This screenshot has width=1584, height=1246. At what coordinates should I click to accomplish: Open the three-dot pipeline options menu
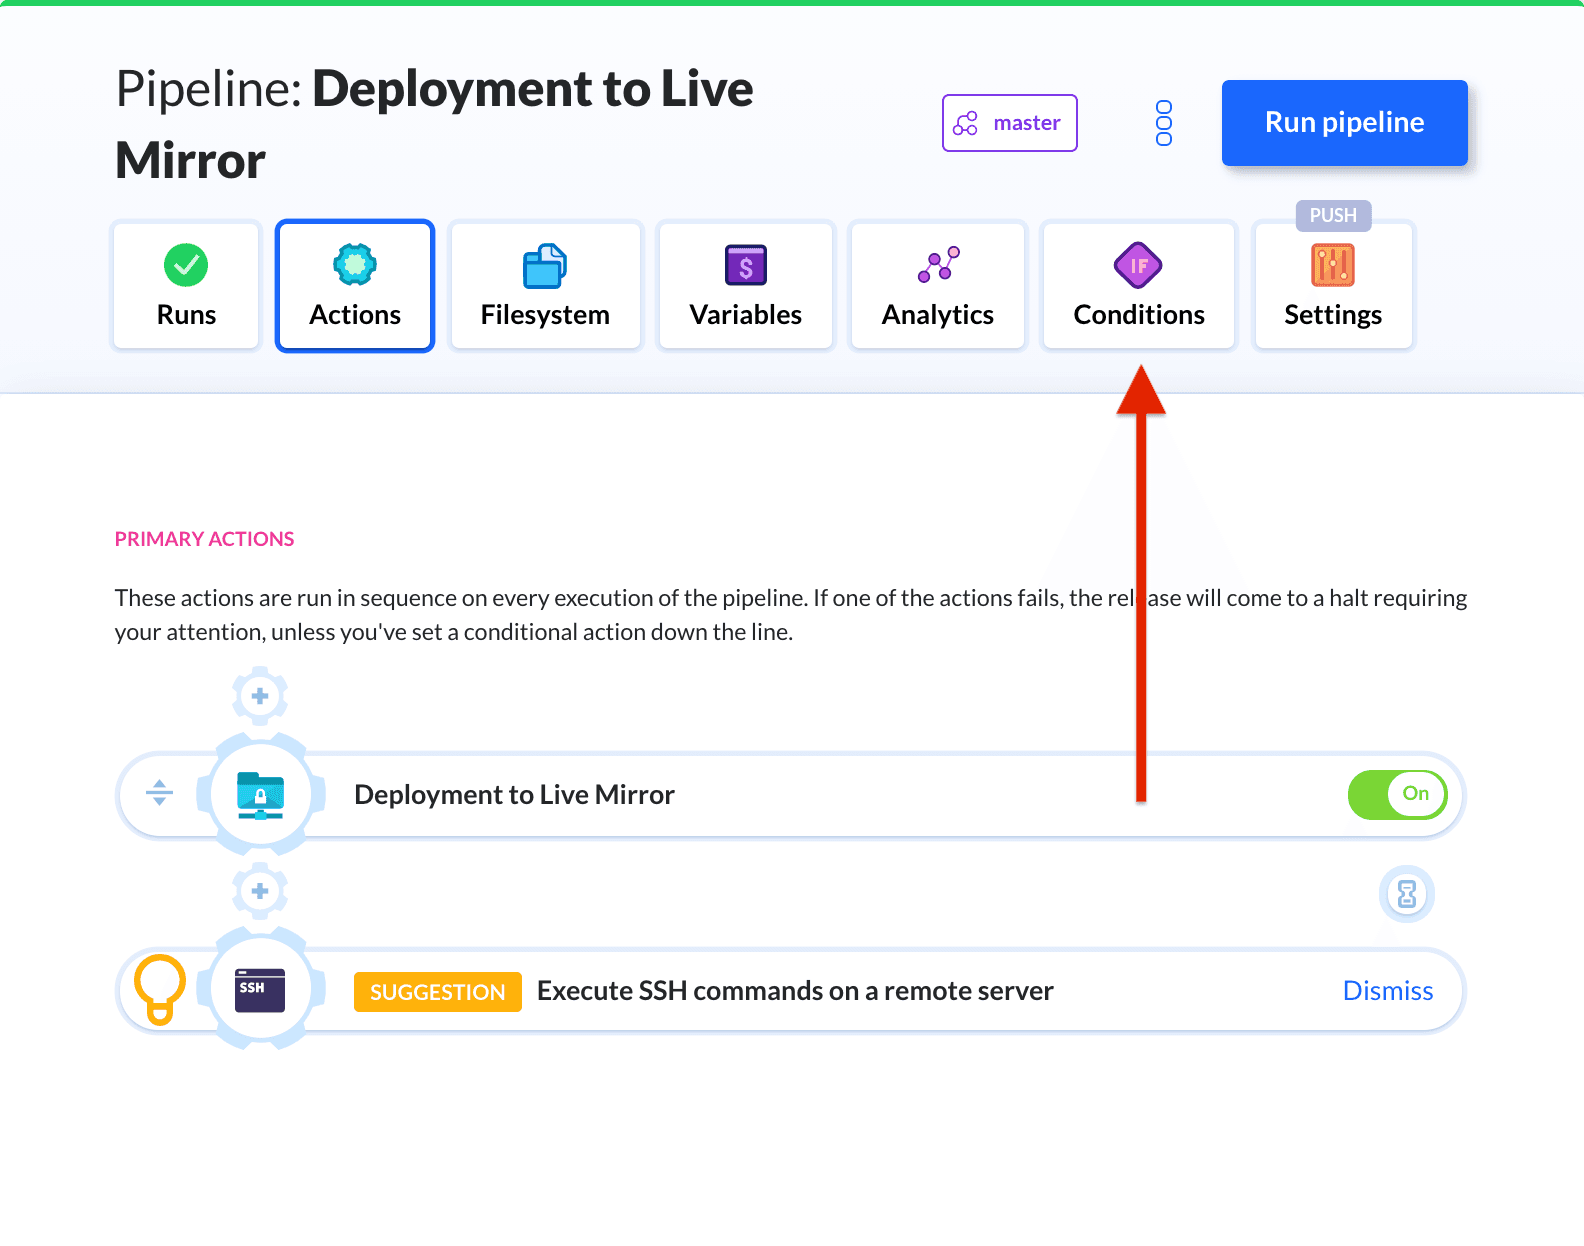click(1163, 123)
